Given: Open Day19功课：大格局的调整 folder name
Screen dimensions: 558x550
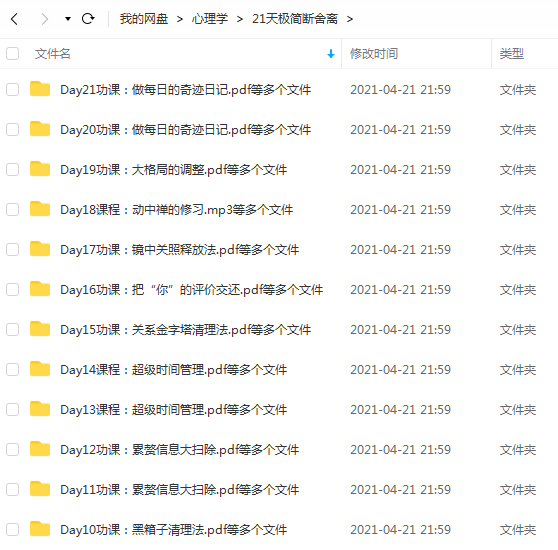Looking at the screenshot, I should point(174,170).
